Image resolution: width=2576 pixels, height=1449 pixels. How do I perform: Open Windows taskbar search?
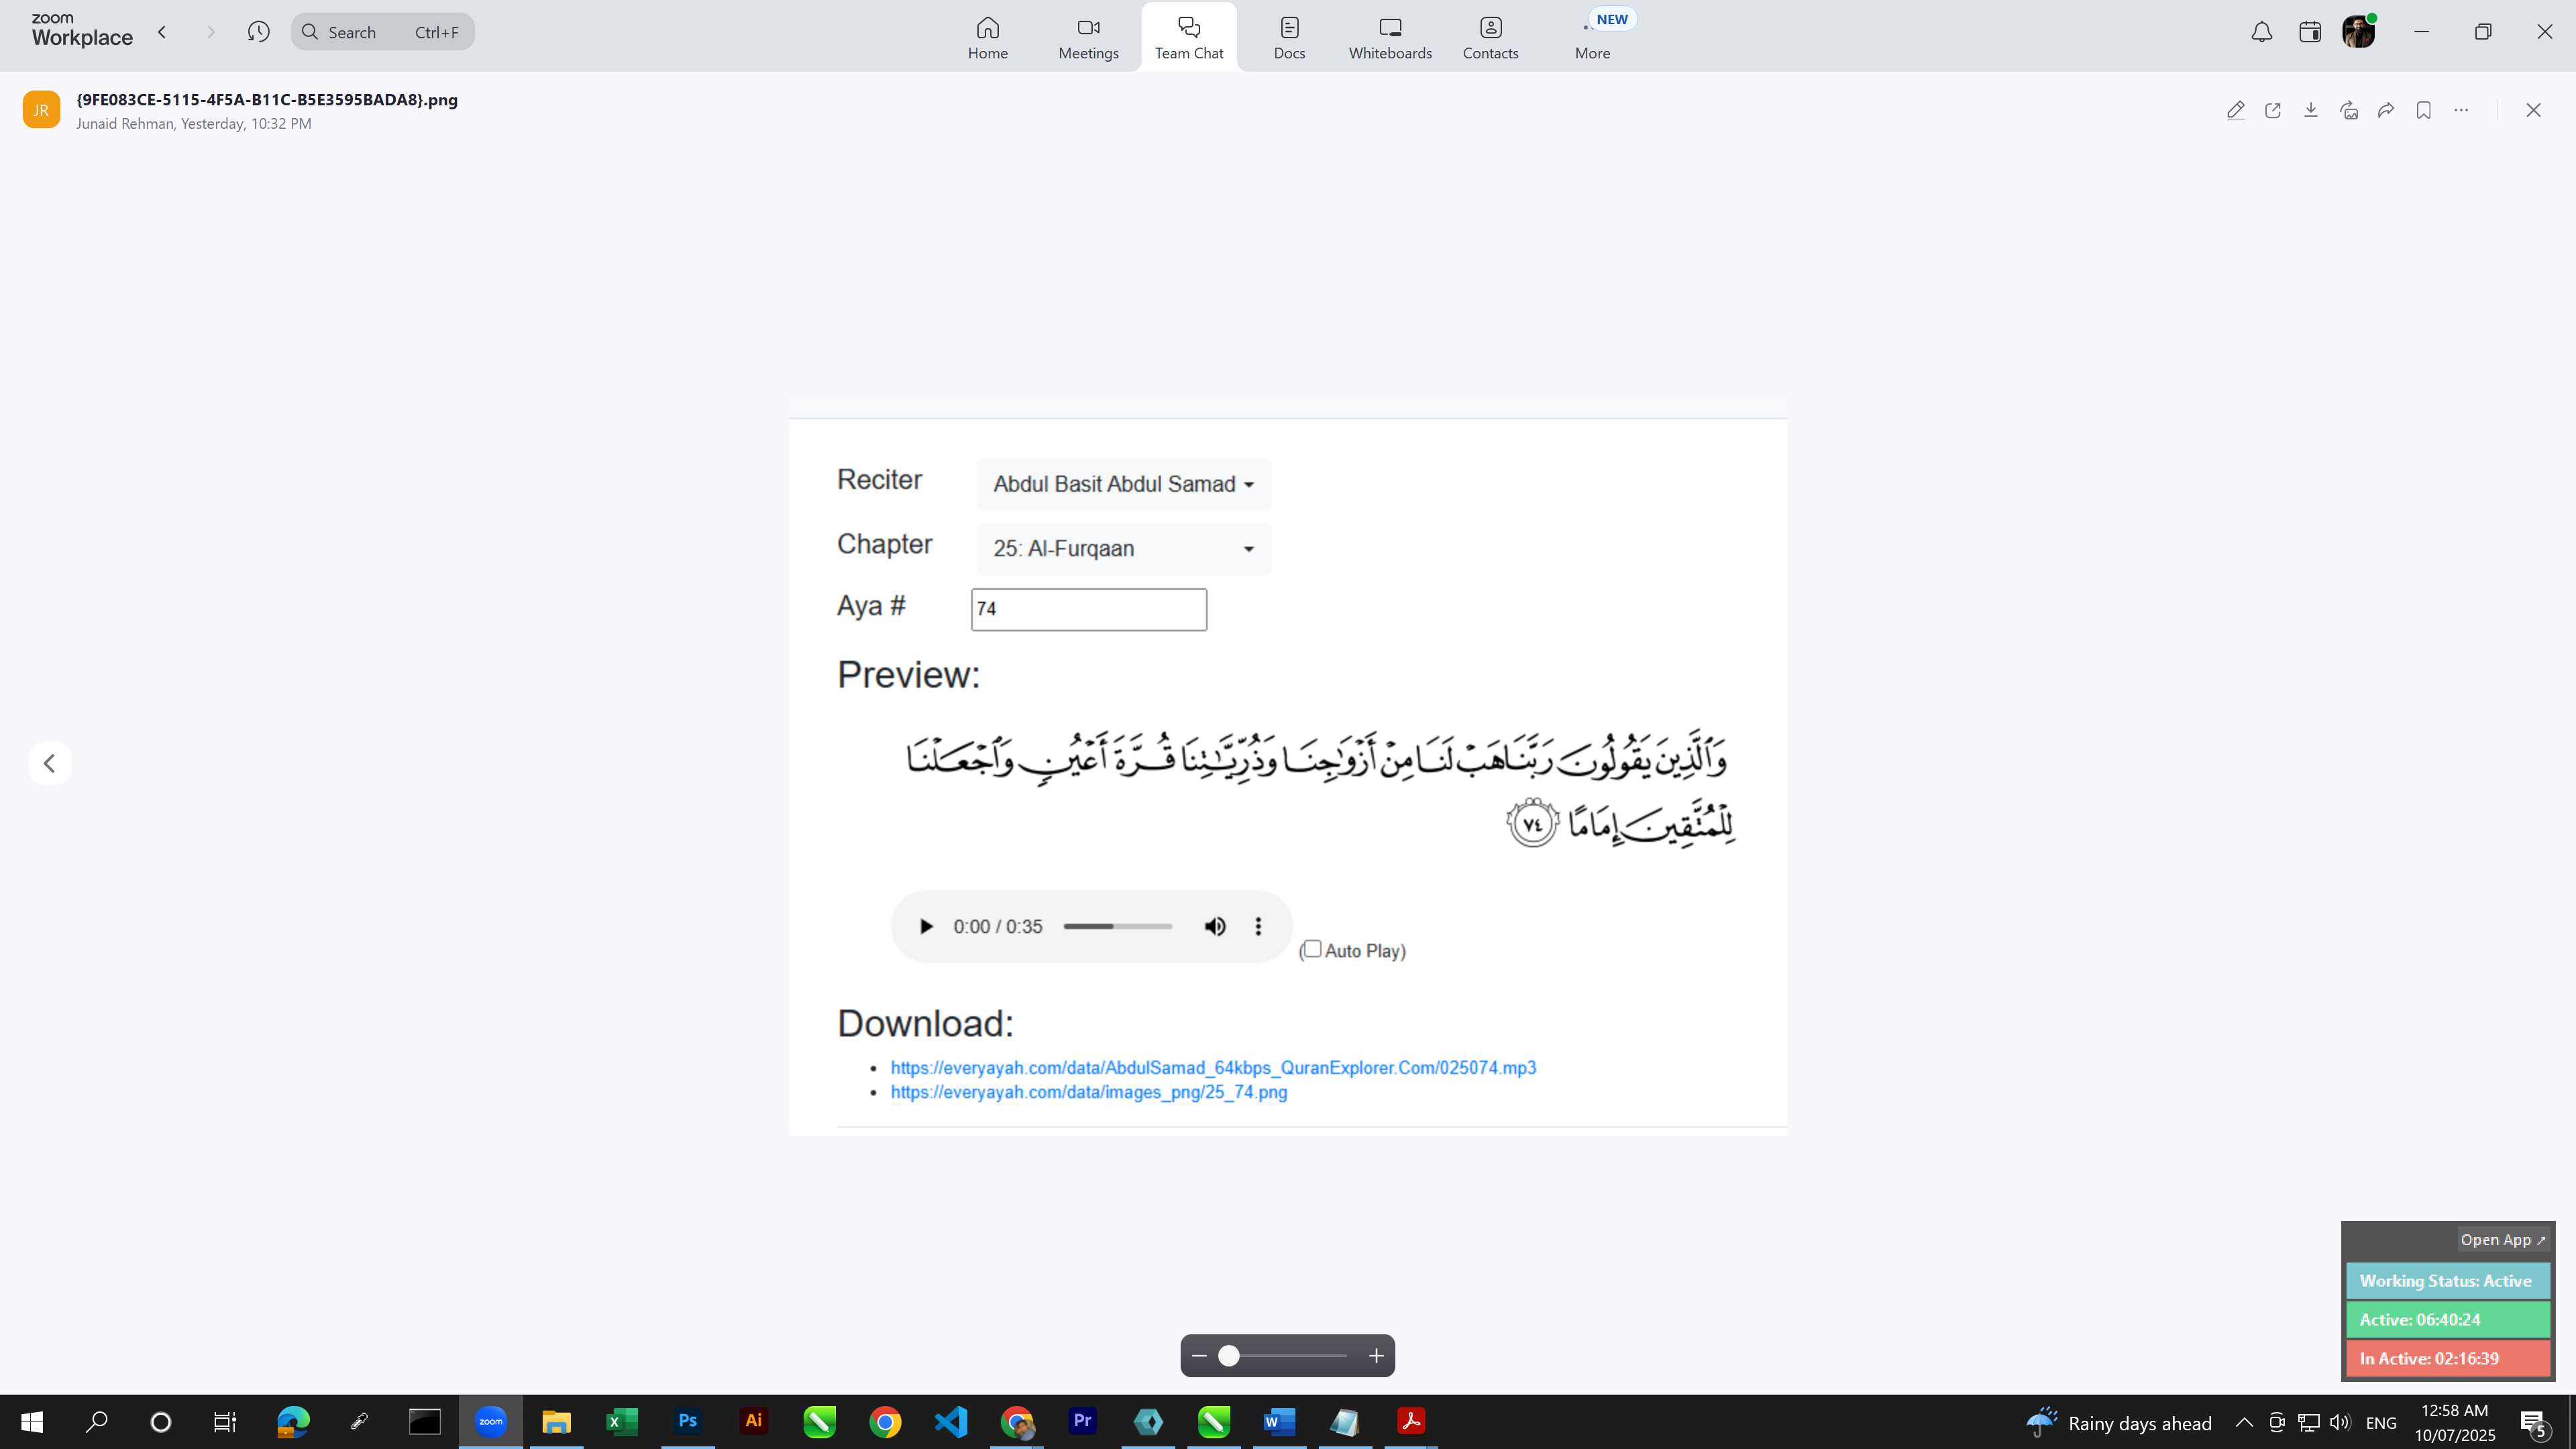click(97, 1422)
